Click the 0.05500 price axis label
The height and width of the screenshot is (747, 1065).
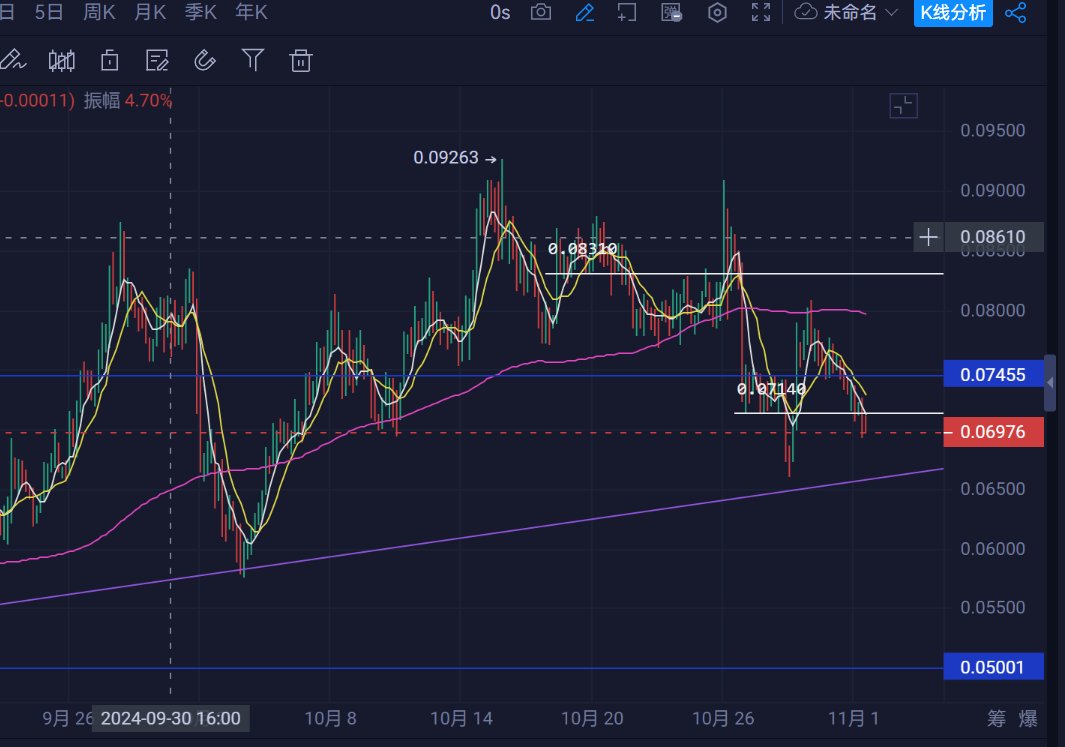[x=993, y=607]
